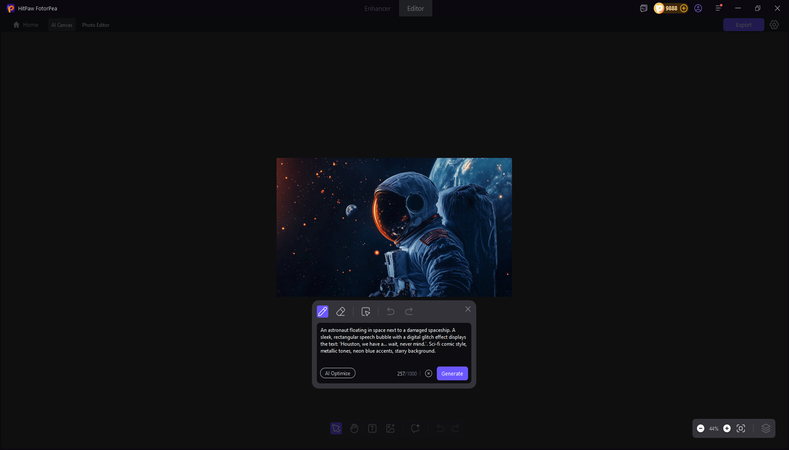The width and height of the screenshot is (789, 450).
Task: Choose the selection-area tool in prompt panel
Action: pos(366,312)
